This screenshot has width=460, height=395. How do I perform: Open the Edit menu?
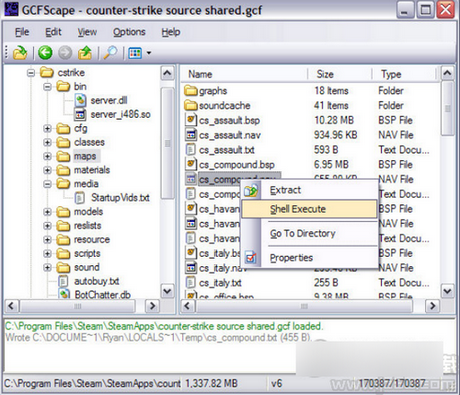pos(53,32)
